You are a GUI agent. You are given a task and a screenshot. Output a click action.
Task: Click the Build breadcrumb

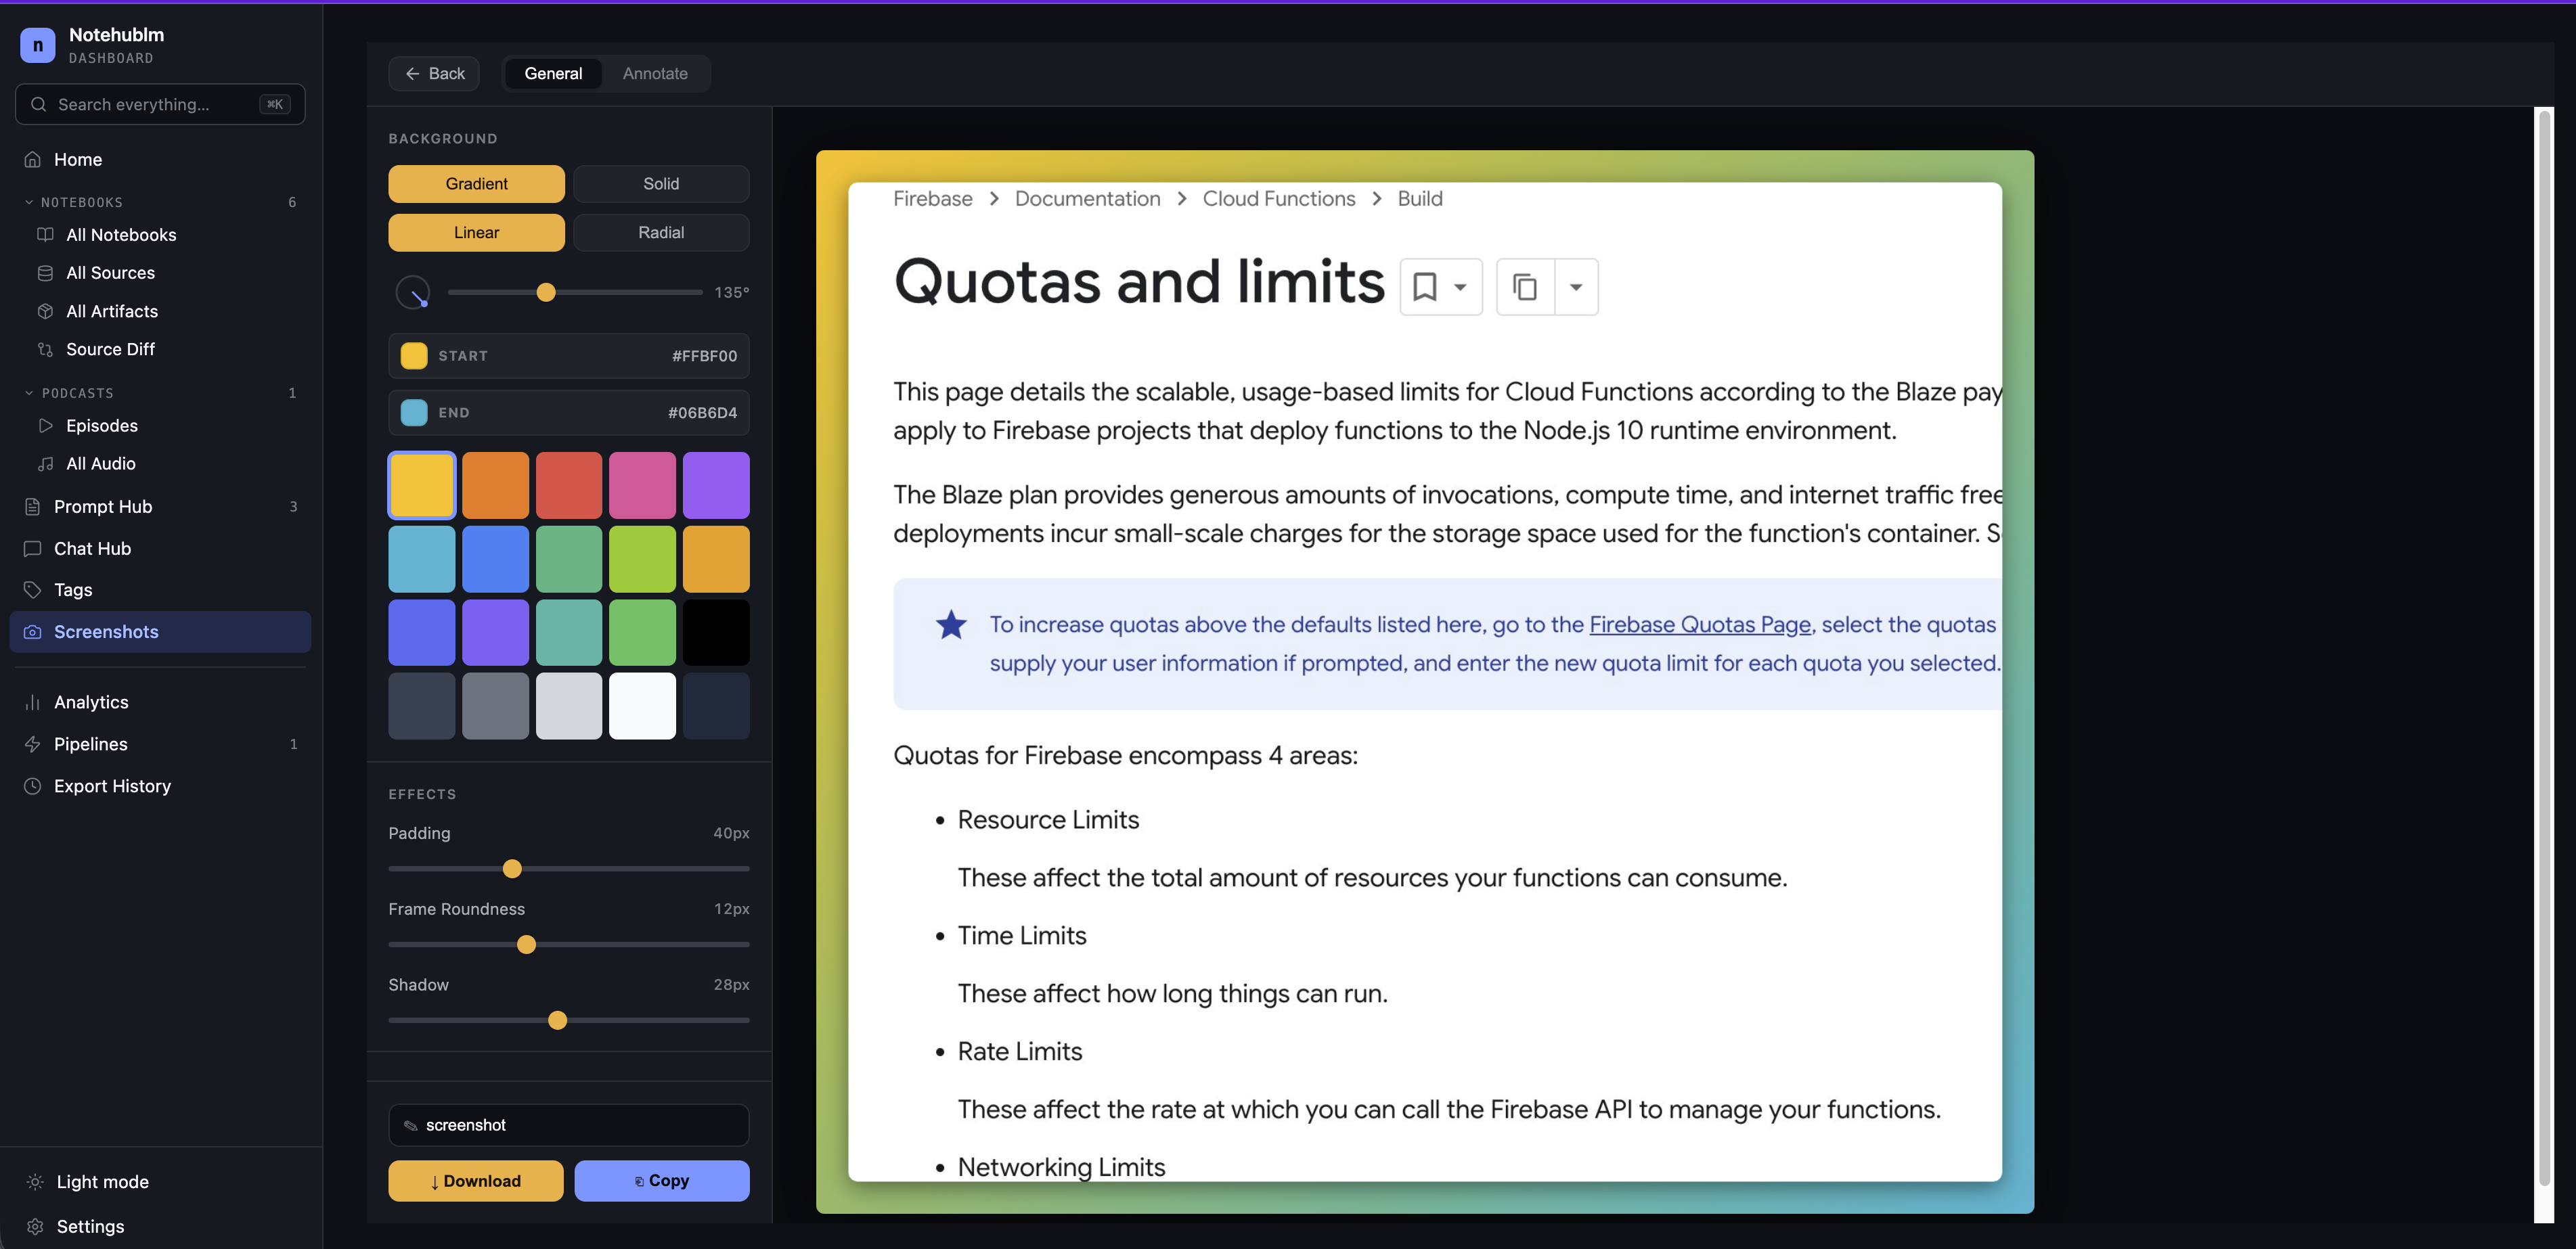[x=1419, y=198]
